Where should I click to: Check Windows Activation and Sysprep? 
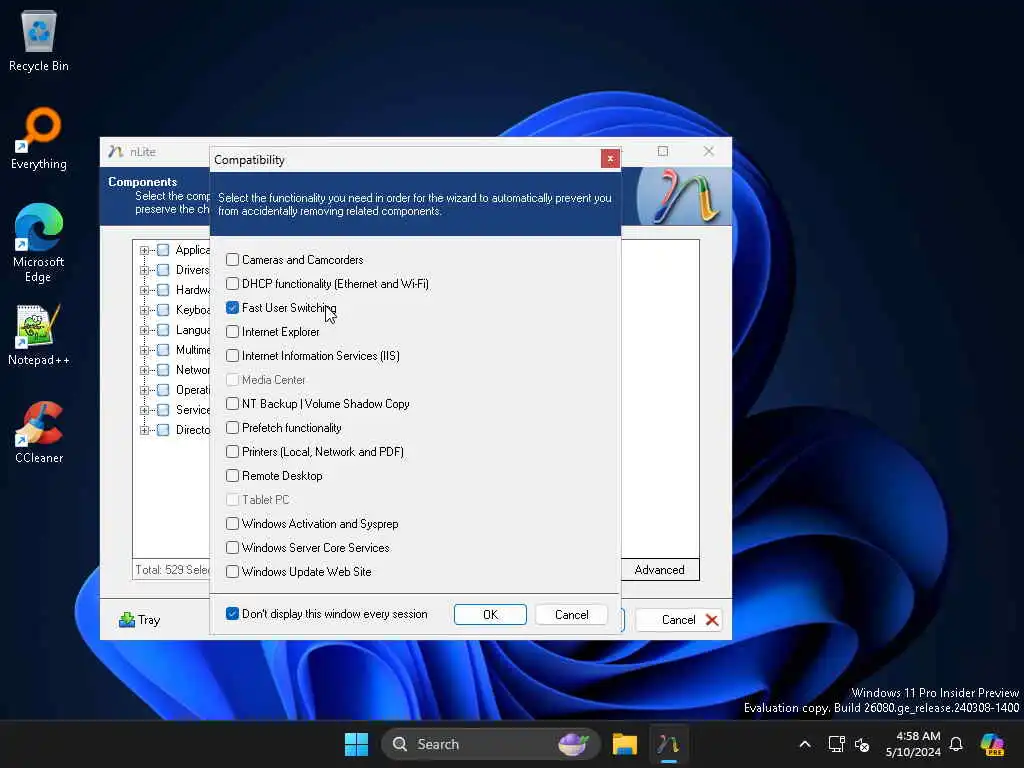[232, 524]
